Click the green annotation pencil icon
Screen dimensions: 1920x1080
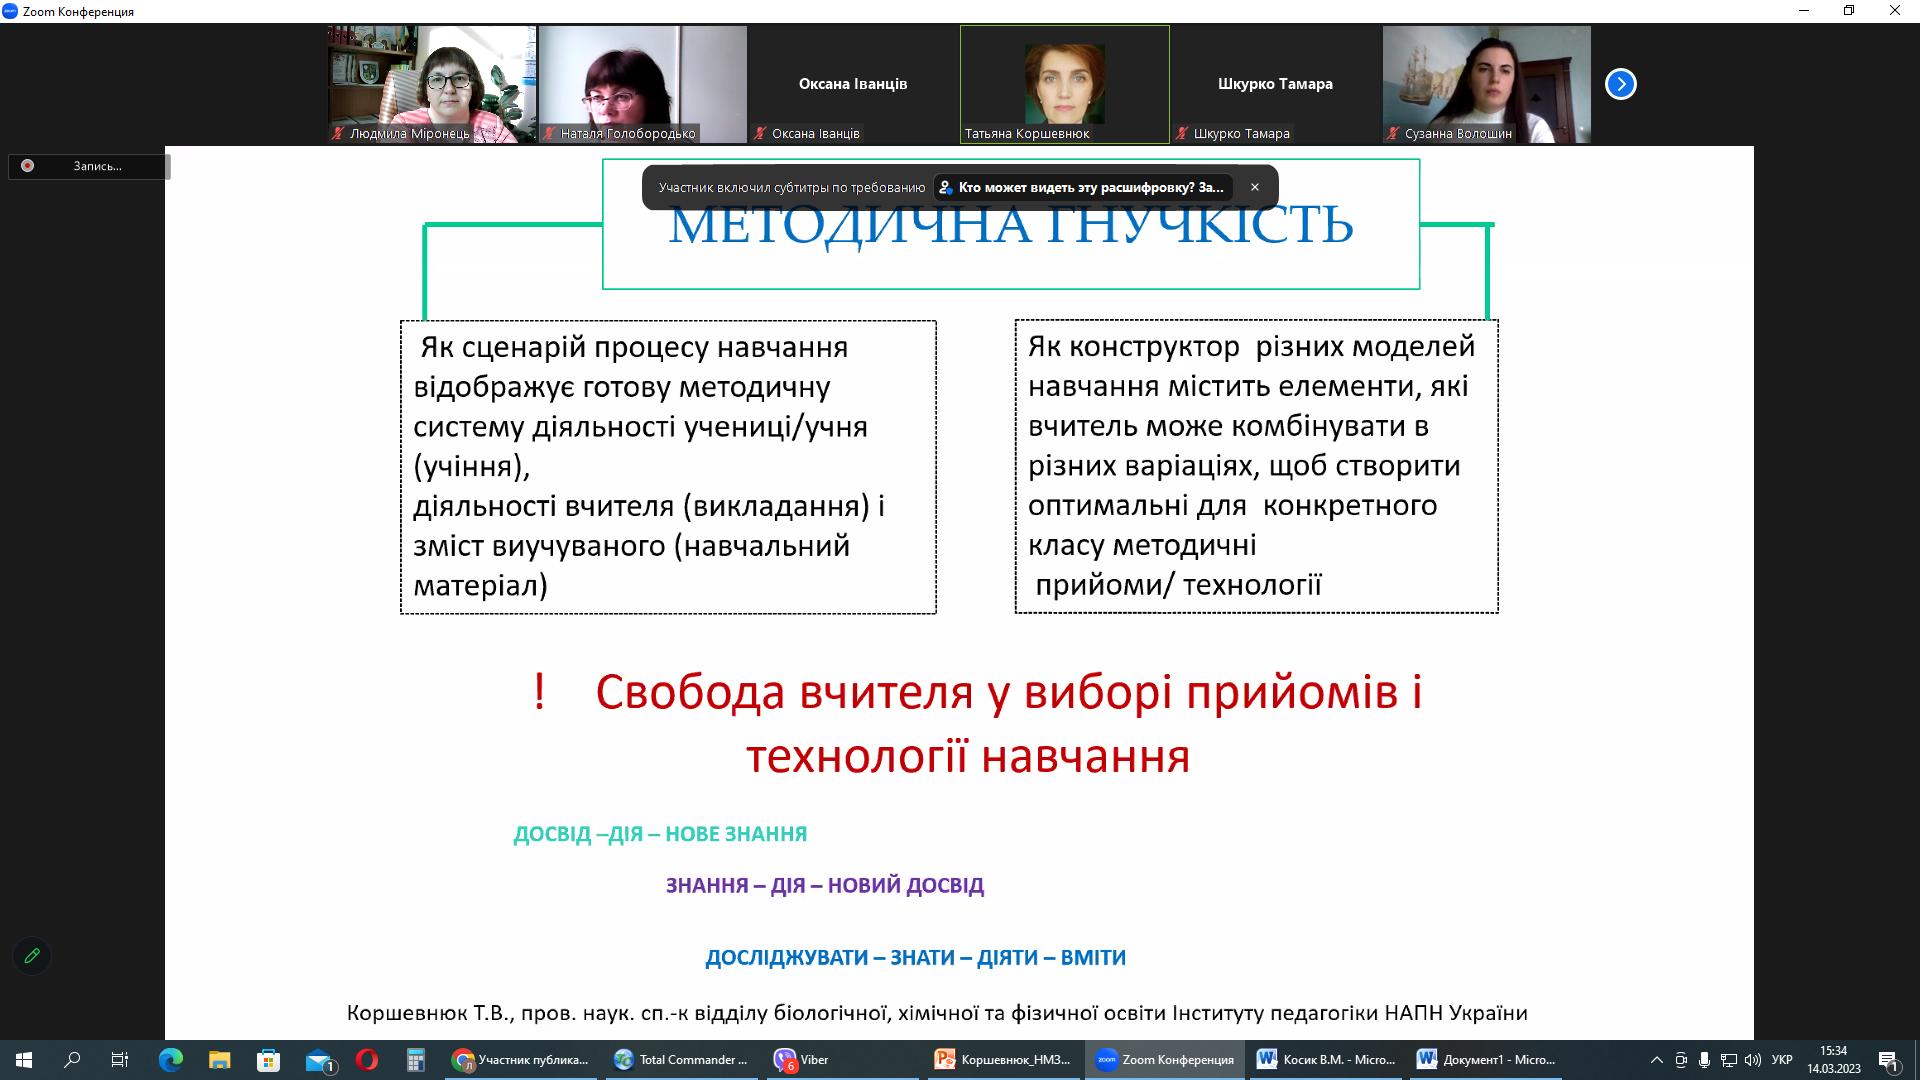32,956
